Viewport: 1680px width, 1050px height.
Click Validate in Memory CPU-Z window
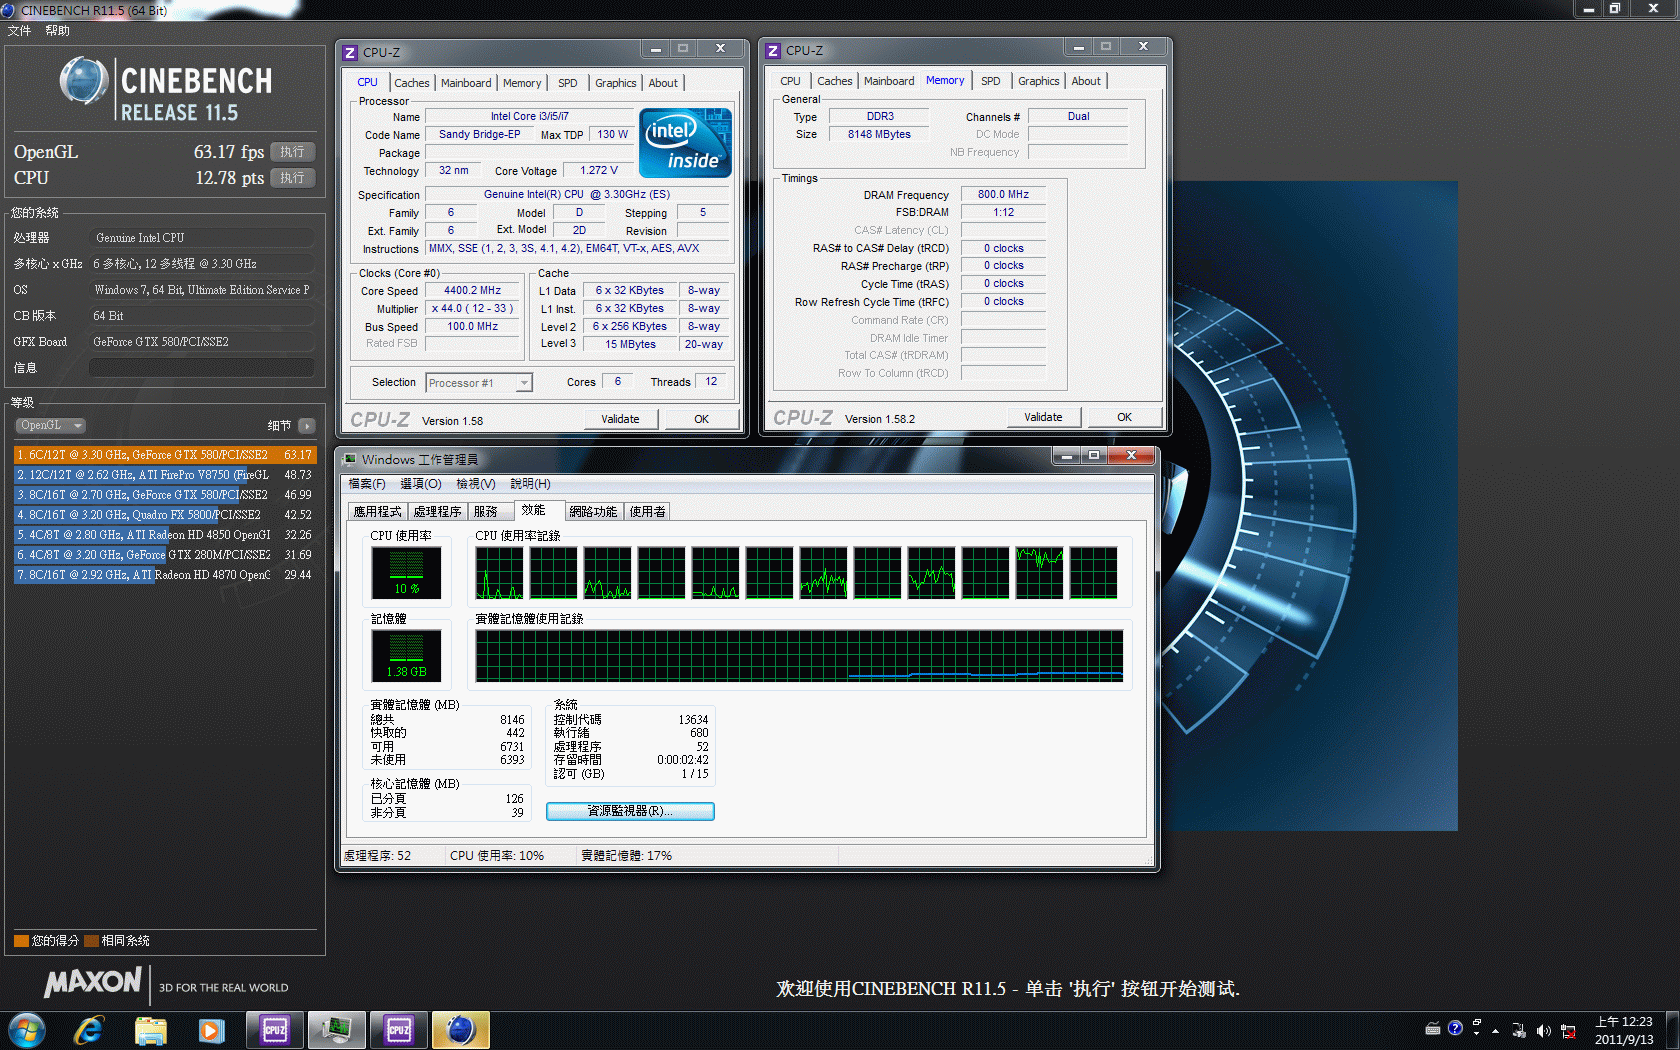coord(1043,417)
